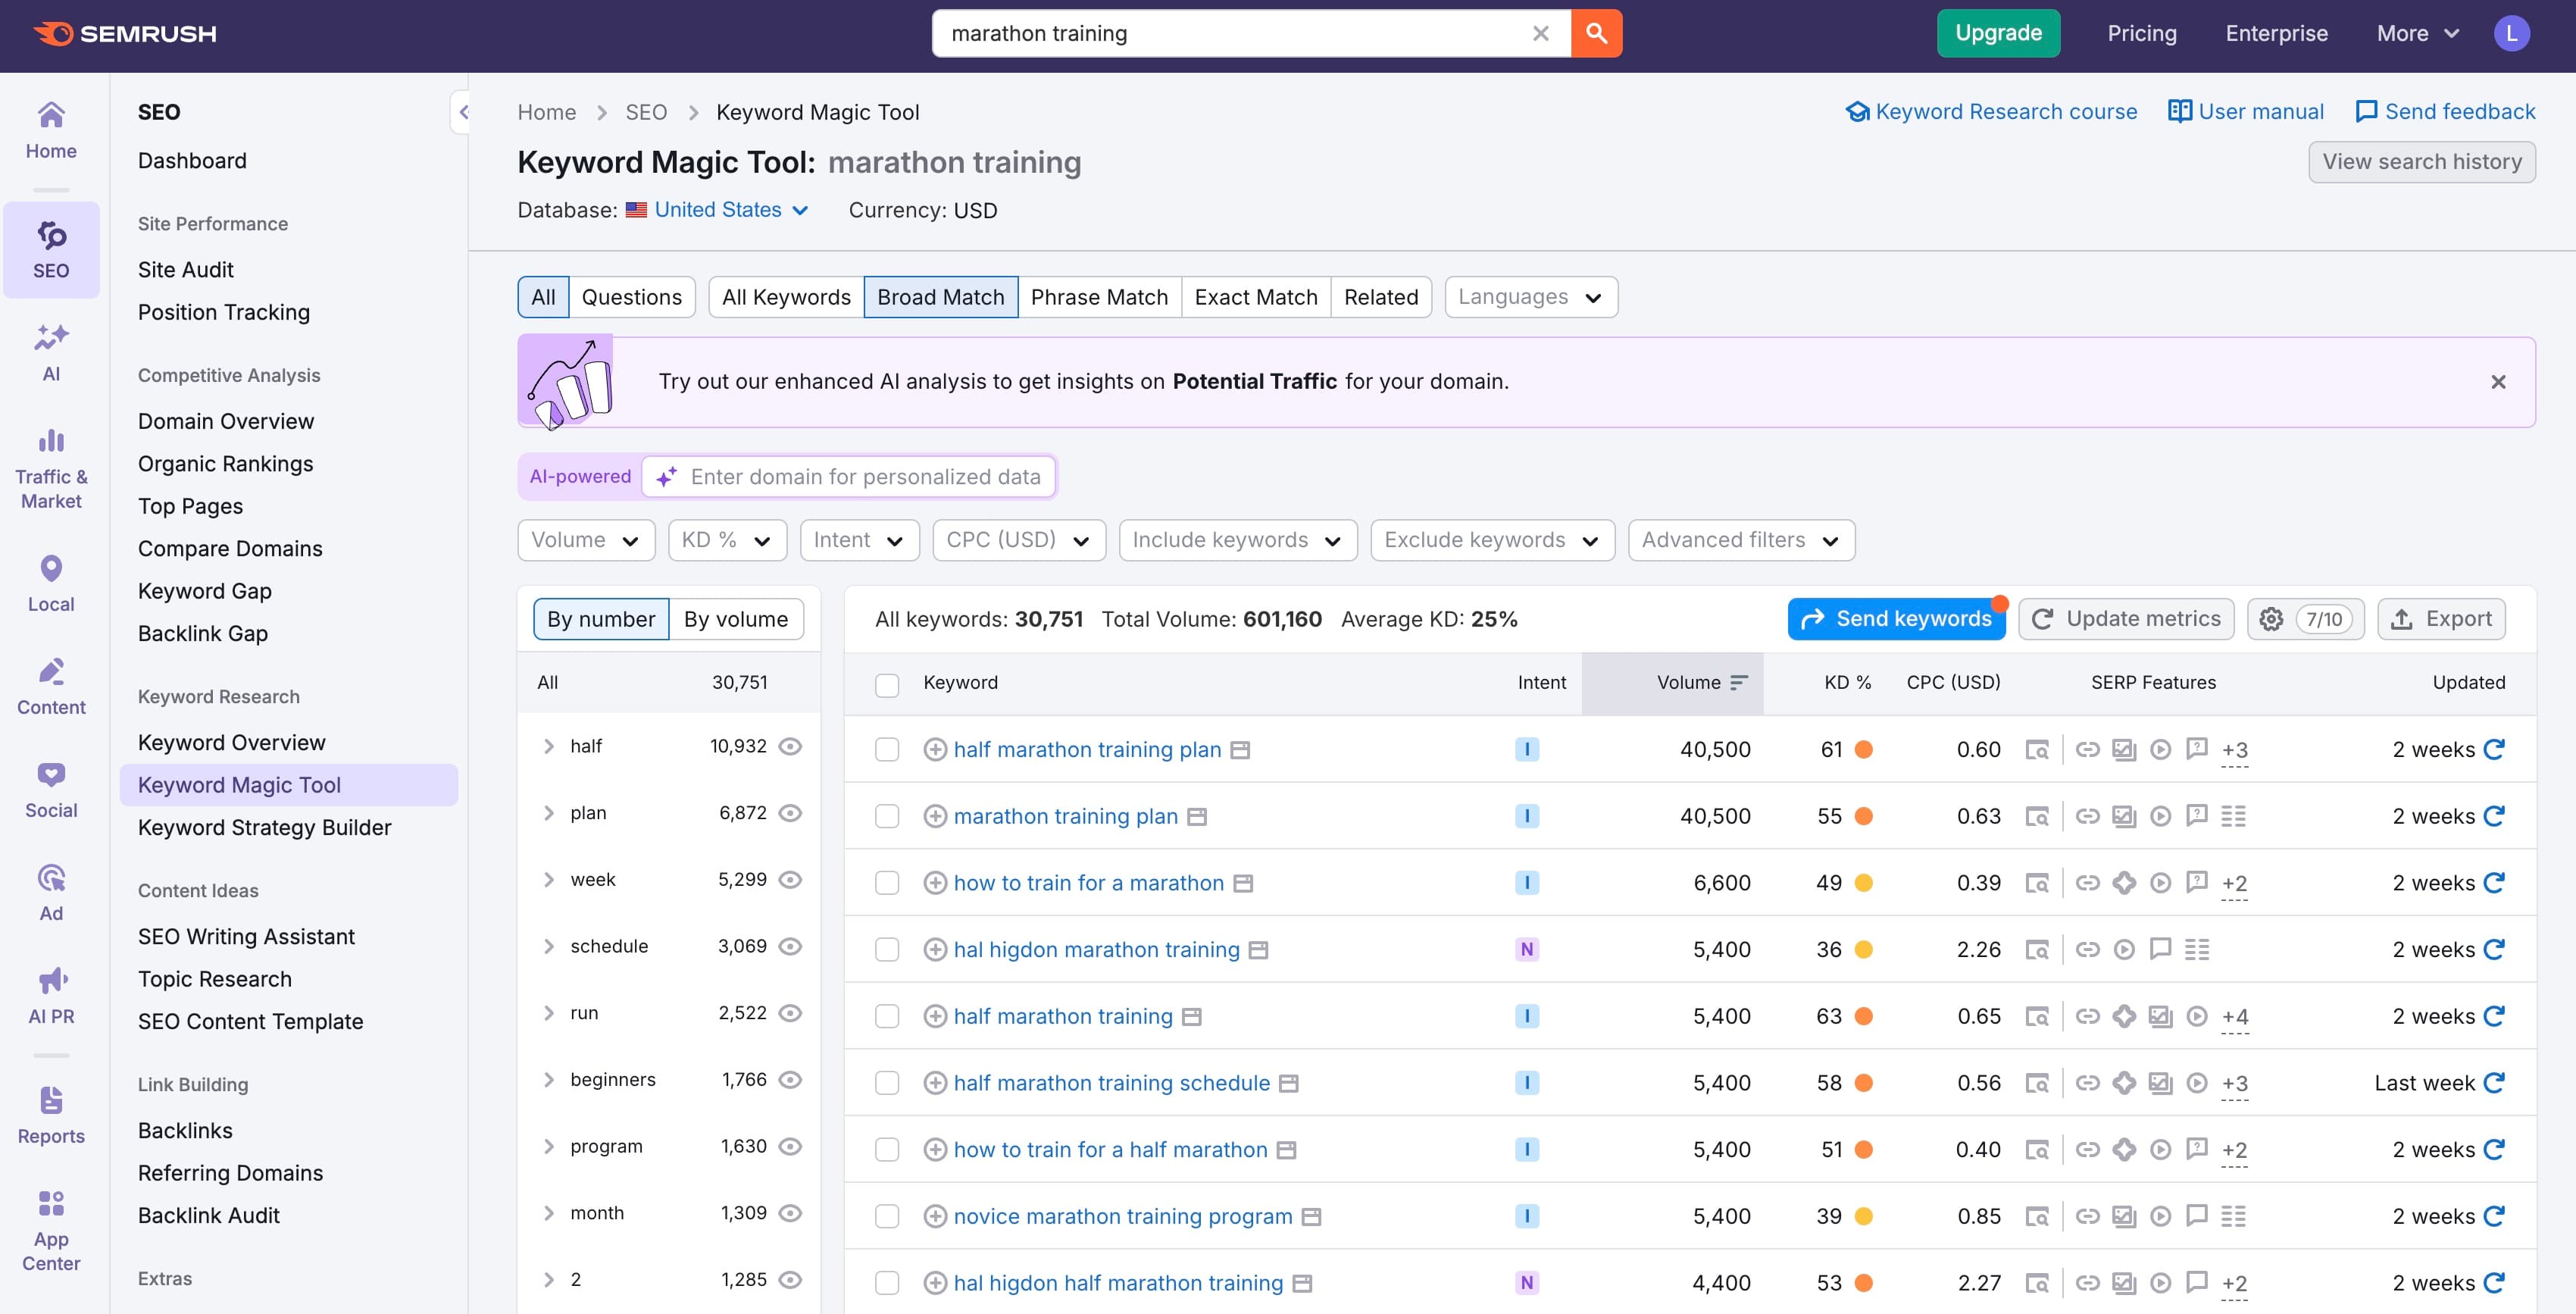Click the View search history button
The height and width of the screenshot is (1314, 2576).
(x=2422, y=161)
